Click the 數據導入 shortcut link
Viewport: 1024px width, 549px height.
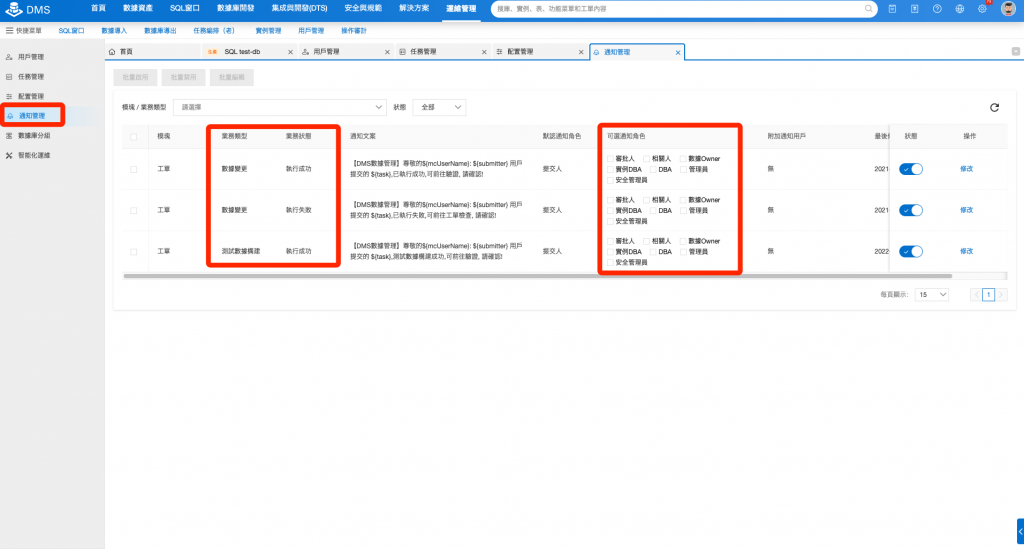114,31
